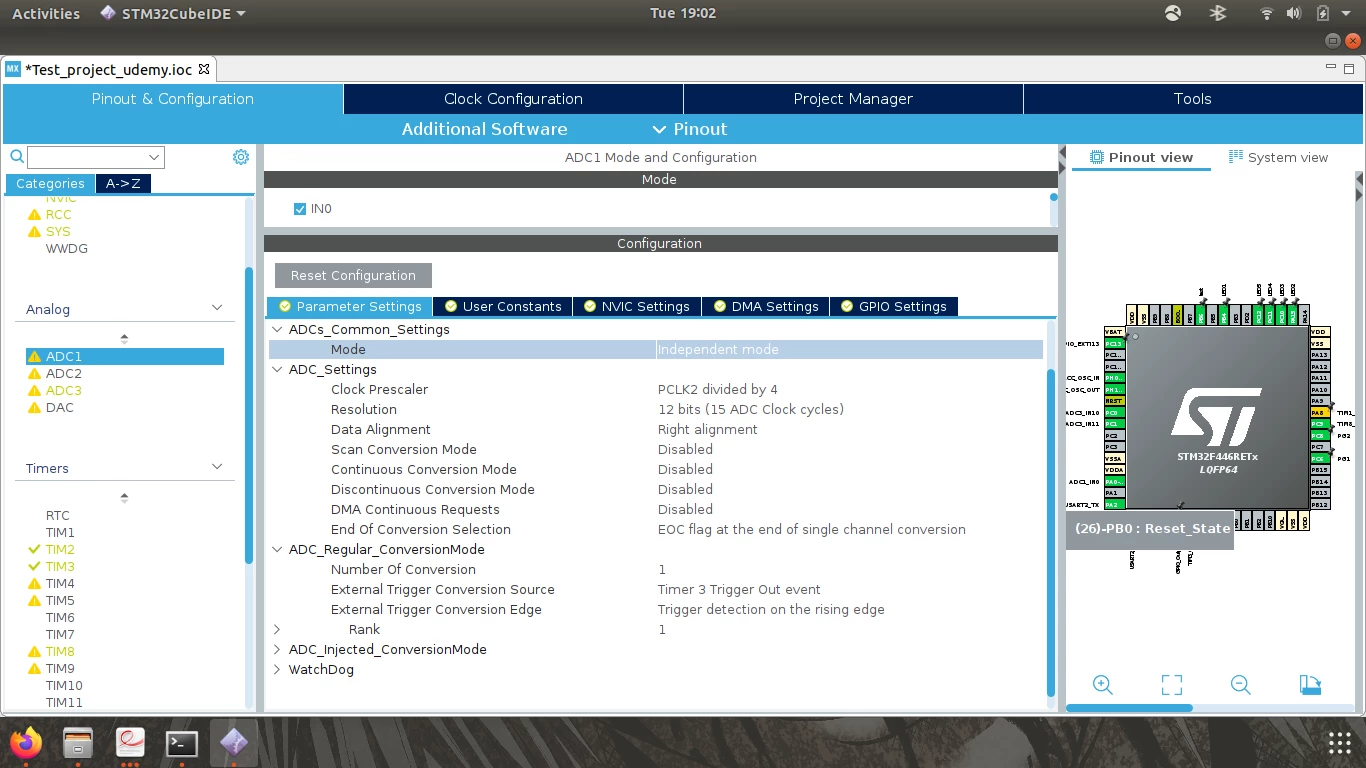This screenshot has height=768, width=1366.
Task: Expand the WatchDog group
Action: tap(277, 669)
